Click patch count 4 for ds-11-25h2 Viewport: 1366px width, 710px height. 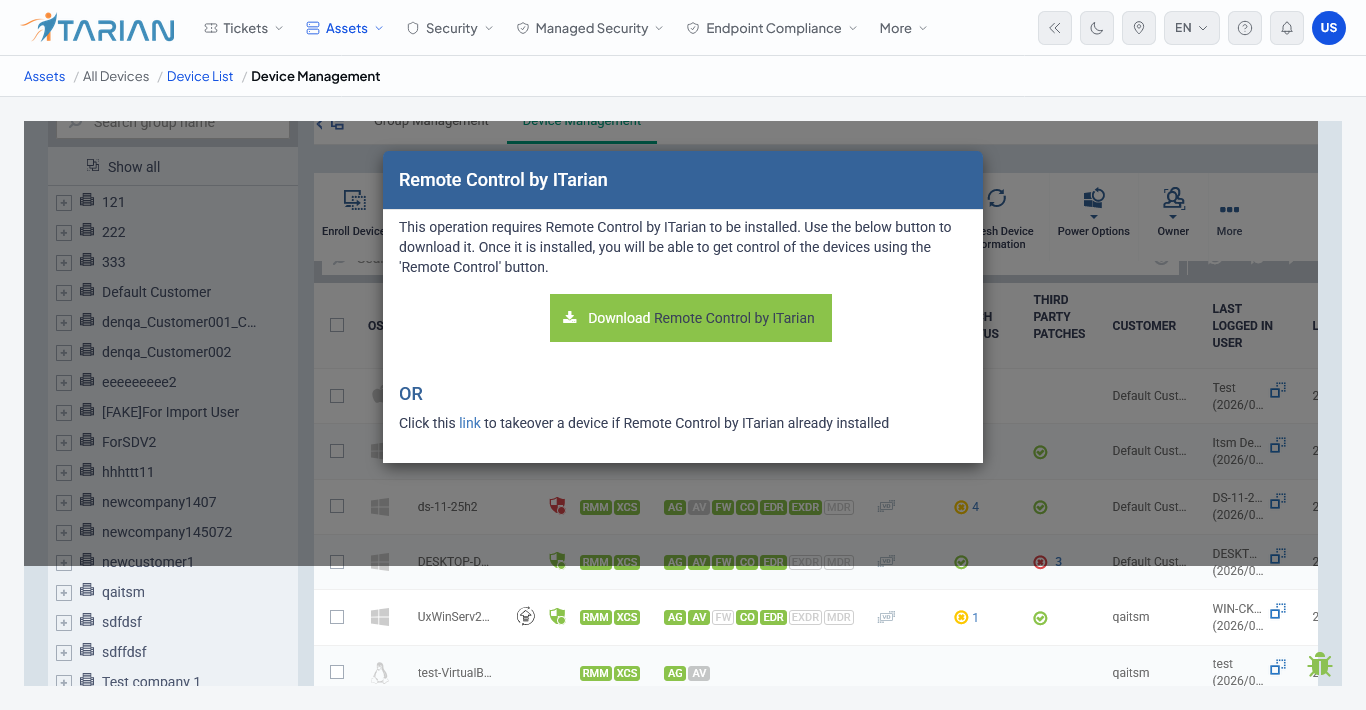tap(975, 507)
